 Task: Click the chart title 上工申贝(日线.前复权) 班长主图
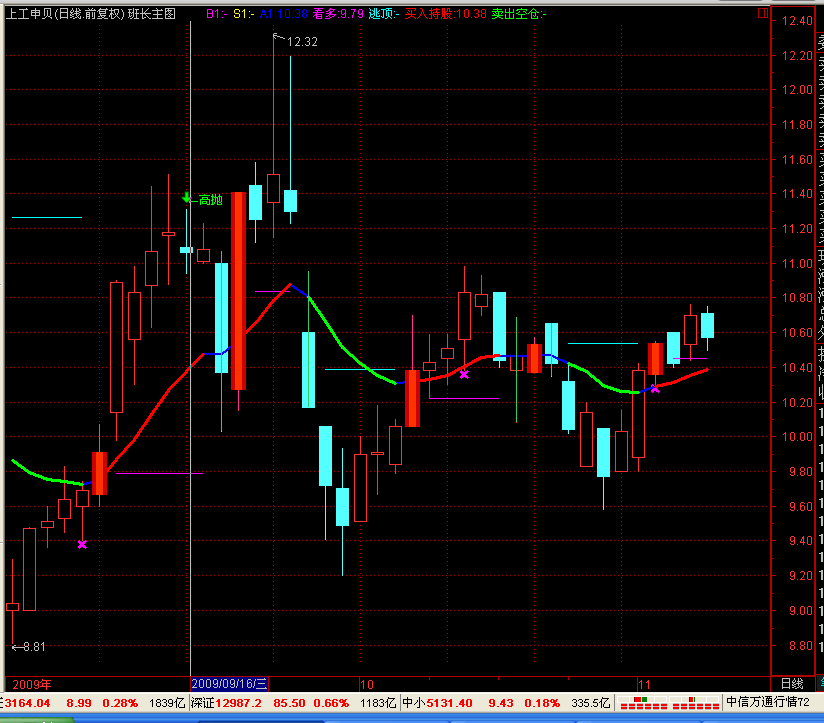click(91, 14)
